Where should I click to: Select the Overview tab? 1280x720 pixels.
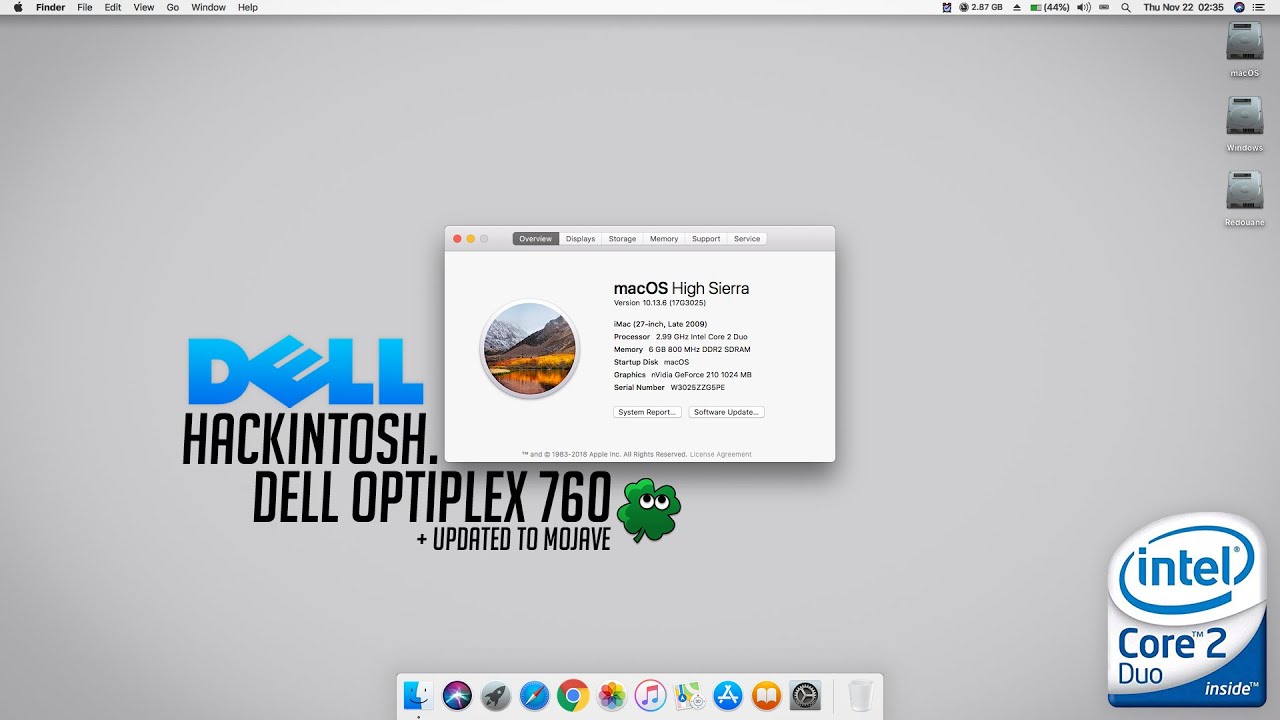pos(535,239)
